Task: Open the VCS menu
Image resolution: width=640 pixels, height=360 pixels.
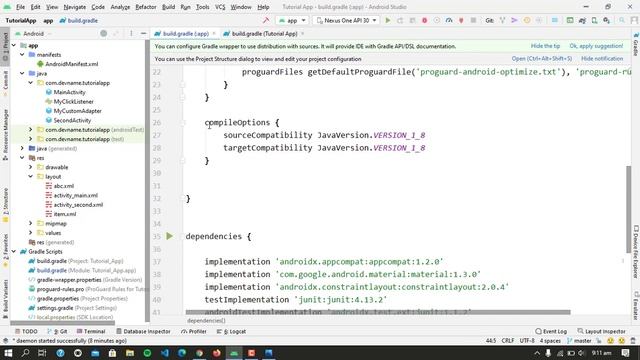Action: click(x=220, y=7)
